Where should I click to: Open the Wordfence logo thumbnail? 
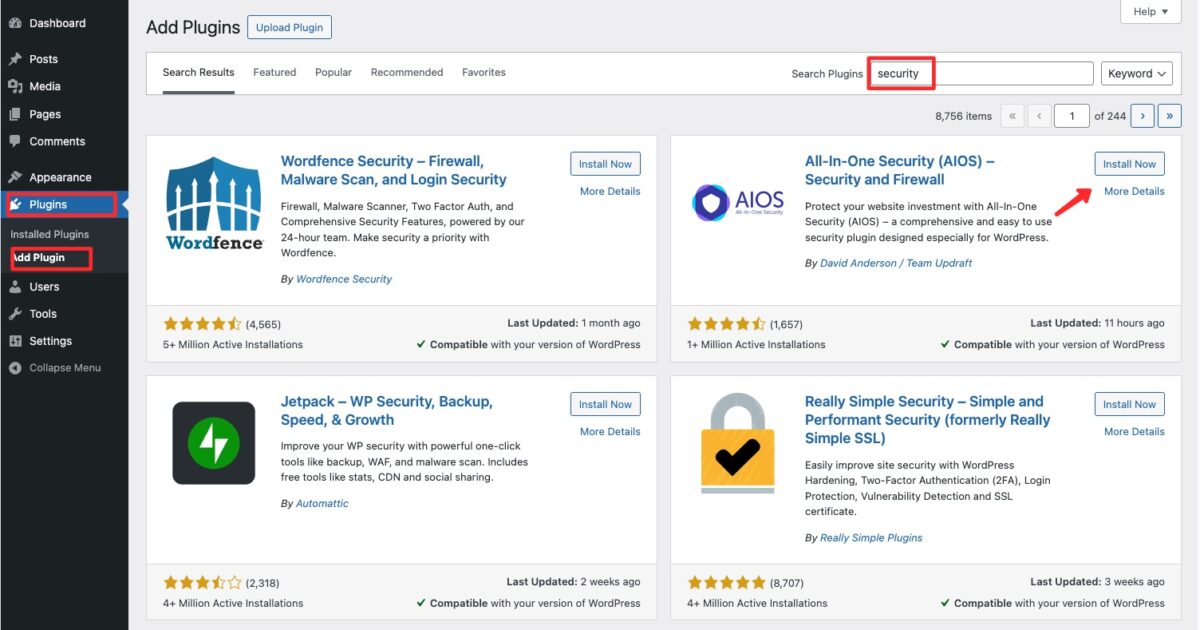(215, 203)
